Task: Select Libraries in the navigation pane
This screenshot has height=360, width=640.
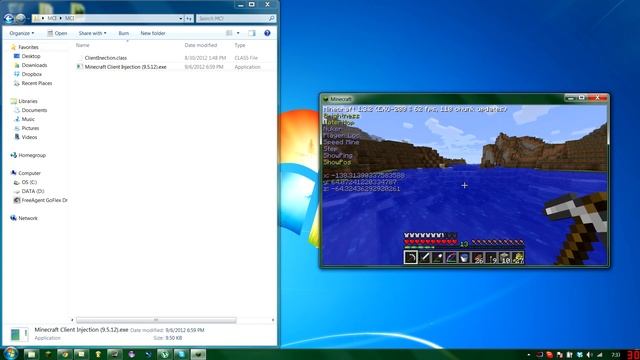Action: coord(28,101)
